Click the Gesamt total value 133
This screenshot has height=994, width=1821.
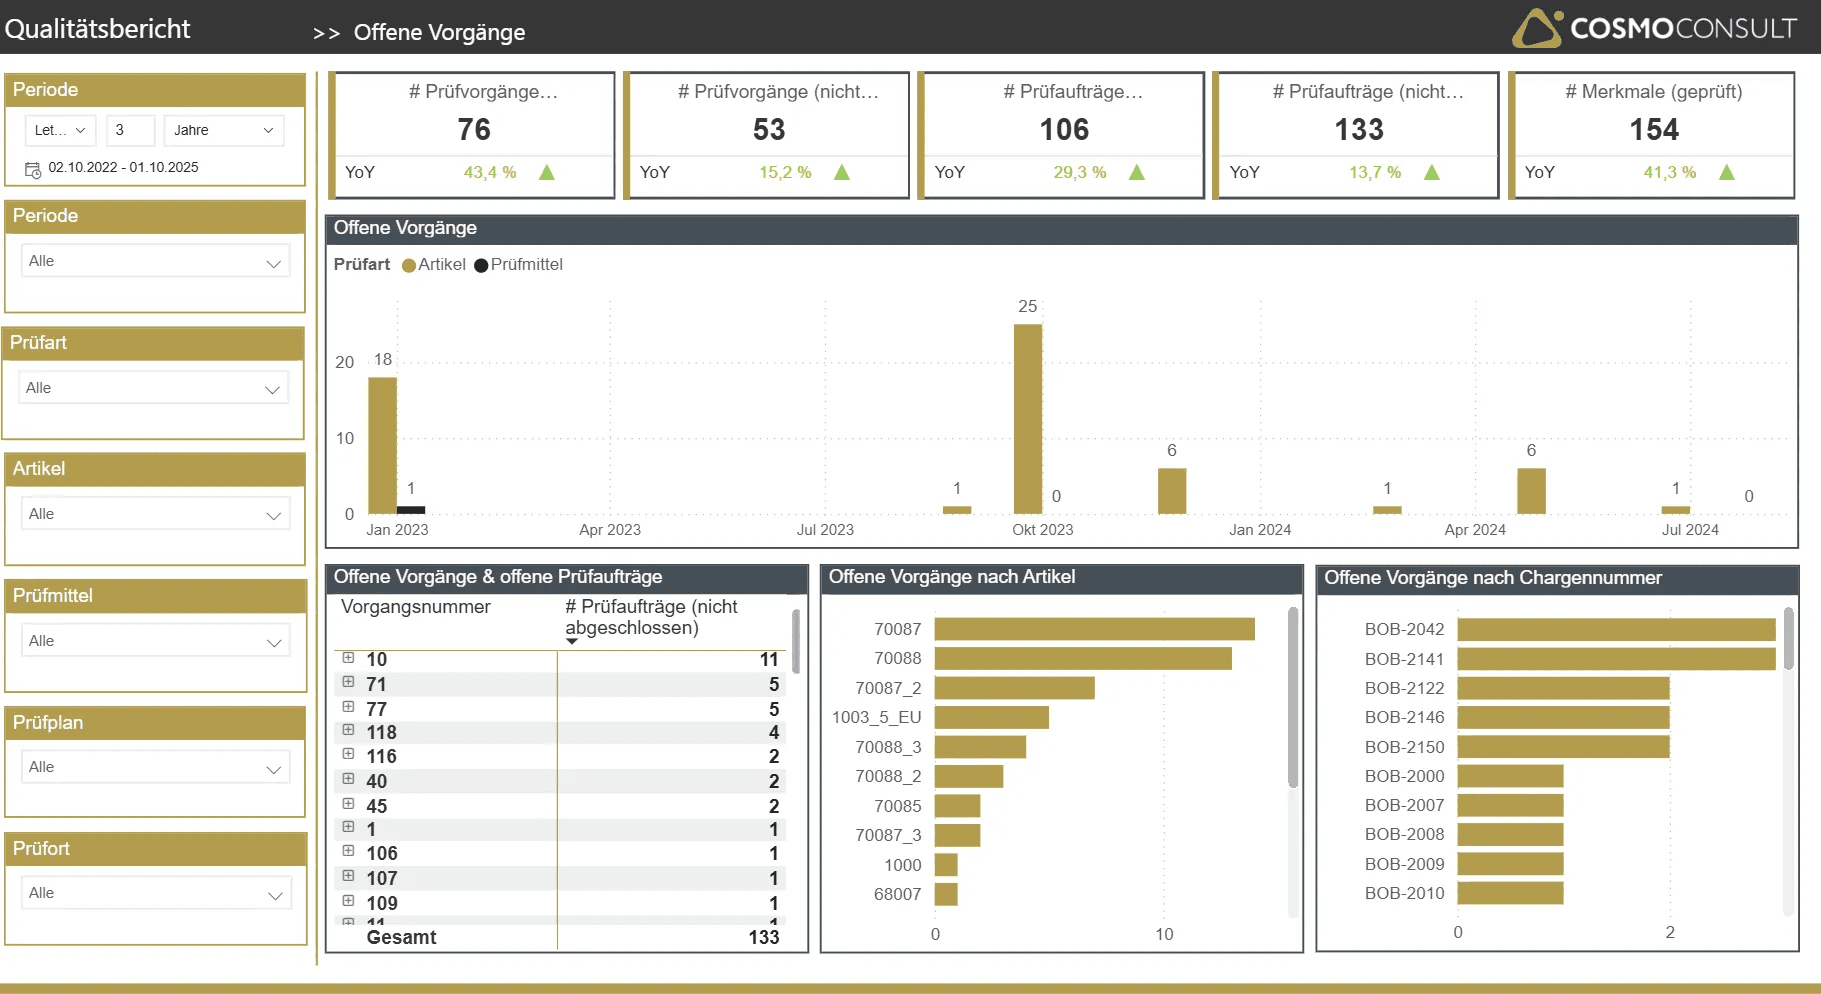tap(763, 937)
